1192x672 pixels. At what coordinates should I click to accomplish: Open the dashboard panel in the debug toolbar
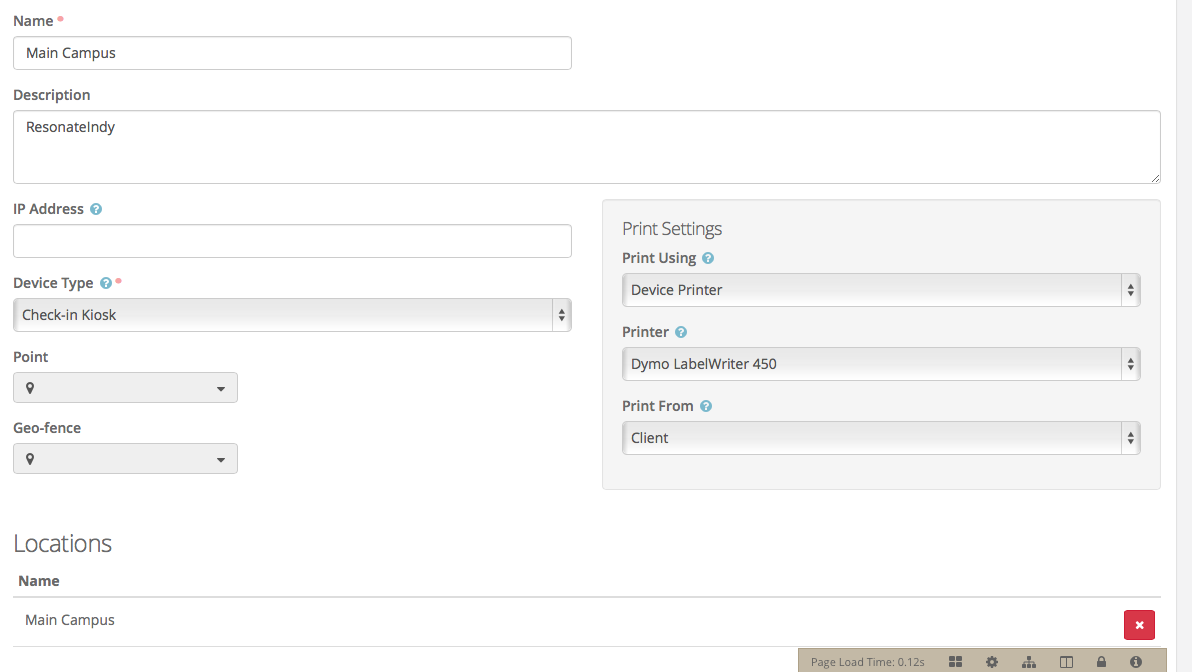pyautogui.click(x=955, y=661)
